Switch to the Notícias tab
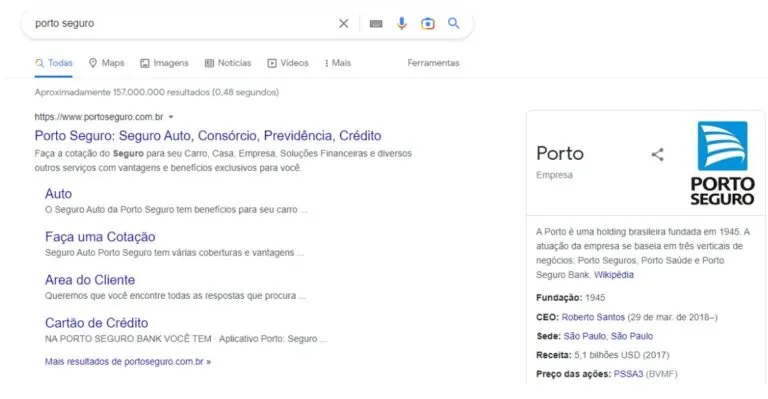The image size is (768, 399). point(228,63)
